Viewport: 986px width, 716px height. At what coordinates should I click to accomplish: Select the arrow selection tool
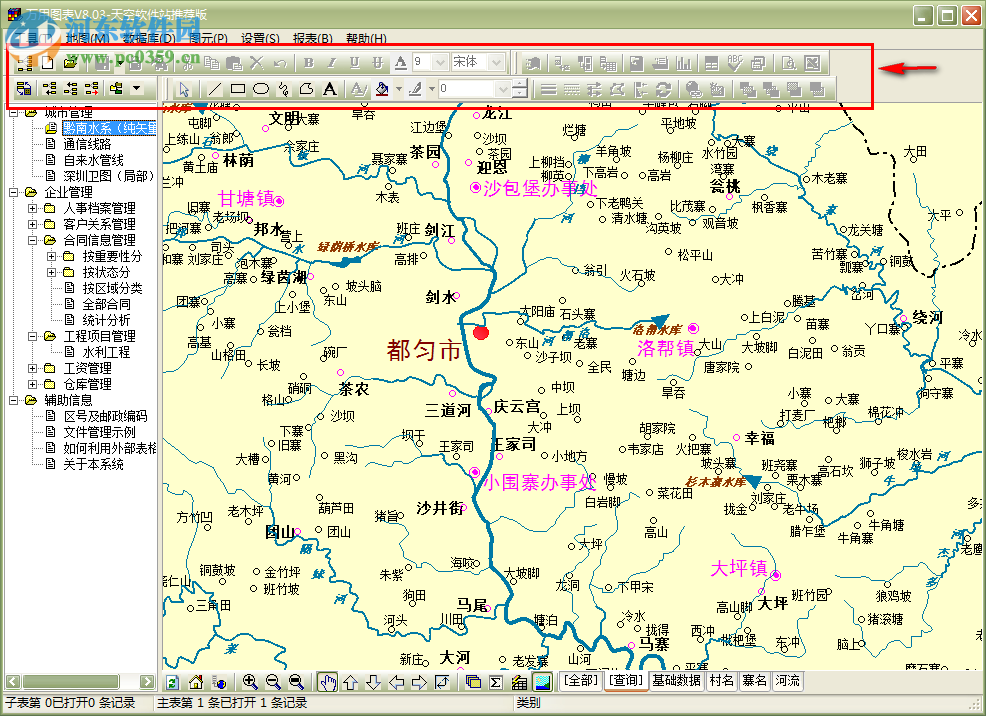pos(183,90)
